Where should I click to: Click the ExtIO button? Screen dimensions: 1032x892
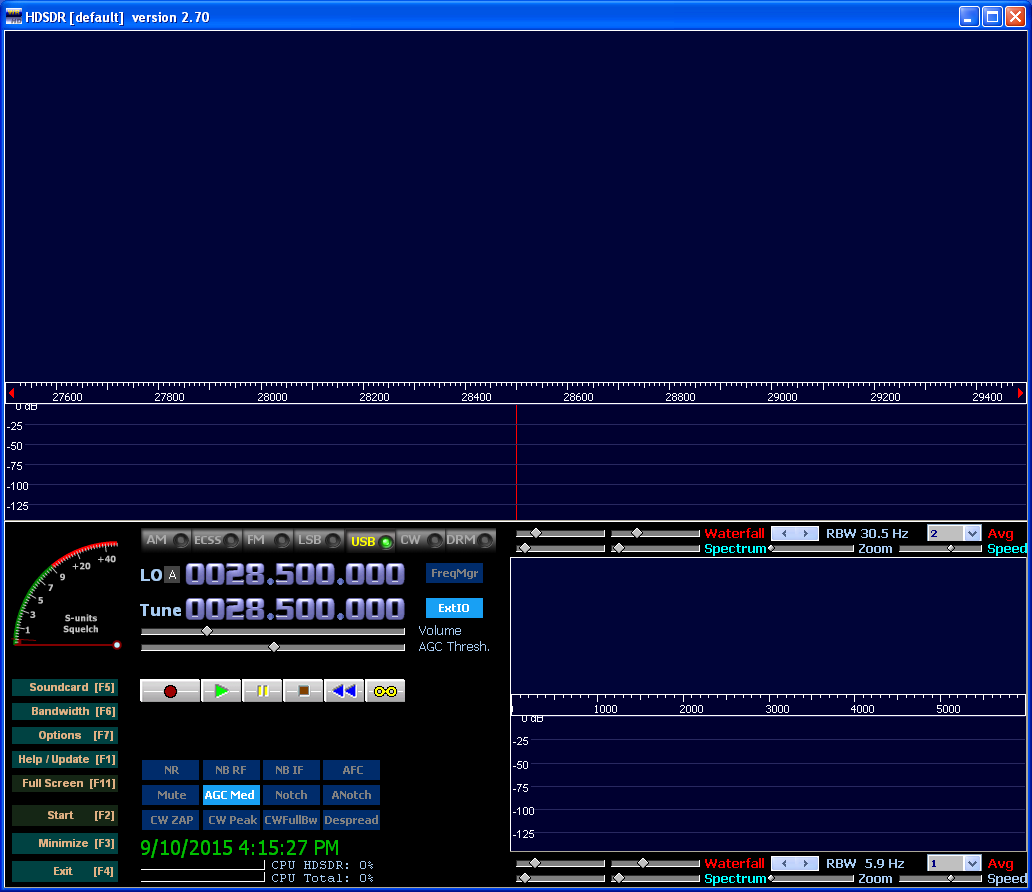pos(453,607)
